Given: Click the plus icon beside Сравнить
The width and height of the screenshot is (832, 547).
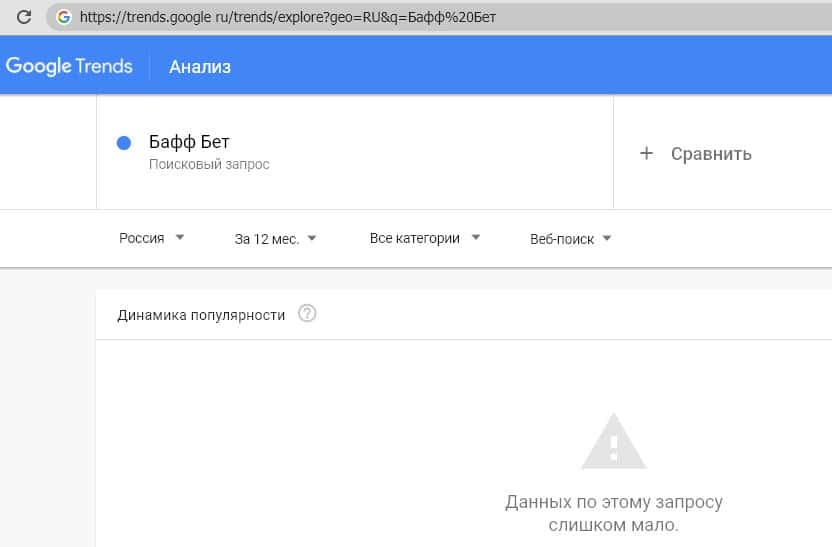Looking at the screenshot, I should click(646, 153).
